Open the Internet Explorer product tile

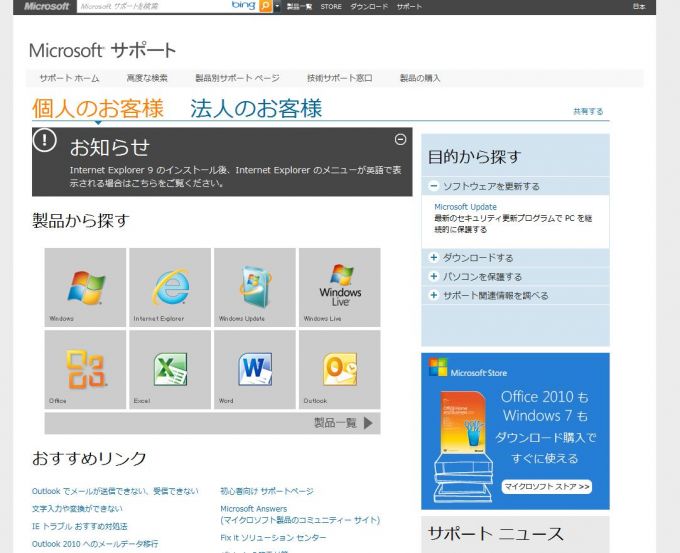click(170, 287)
